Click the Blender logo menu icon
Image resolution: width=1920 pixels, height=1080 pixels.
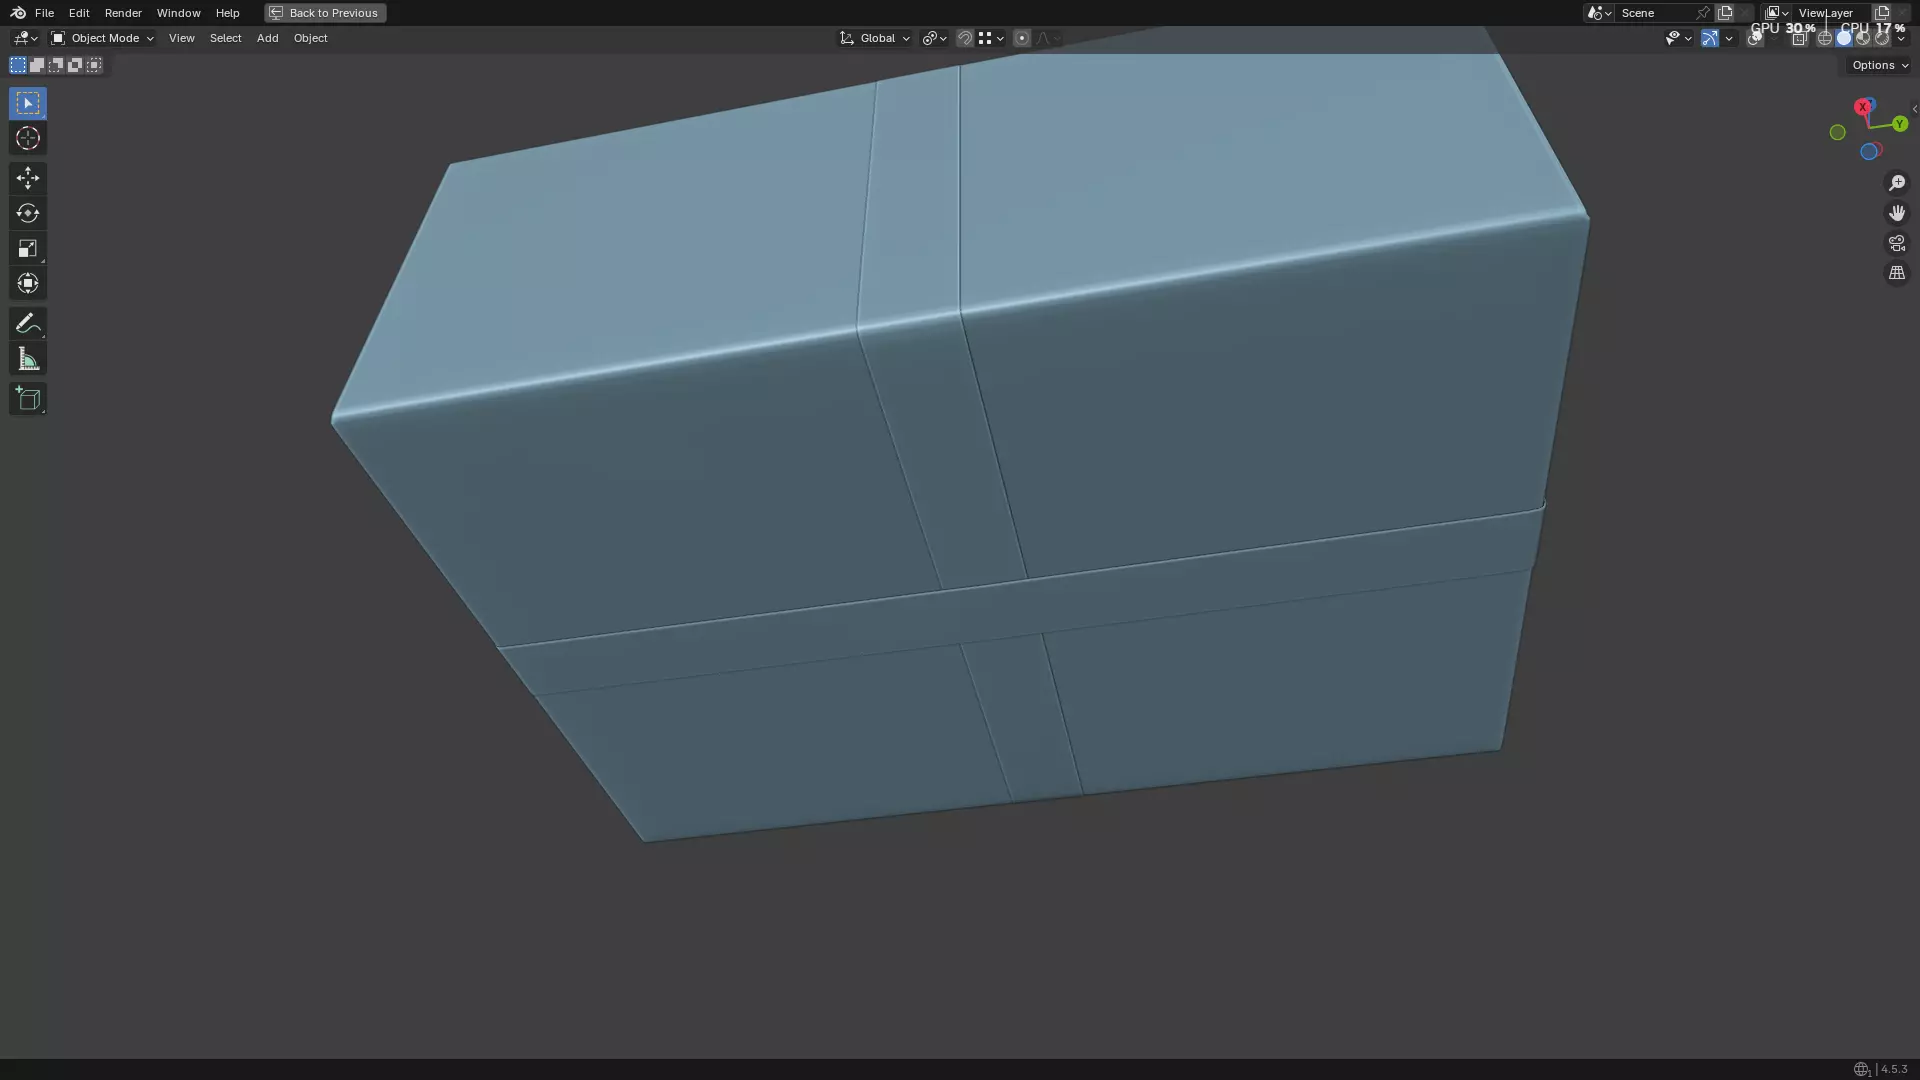tap(18, 13)
